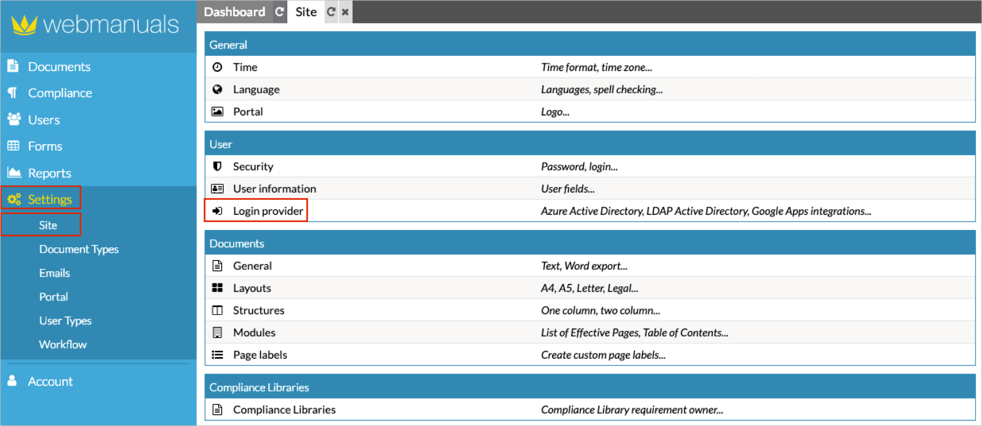The width and height of the screenshot is (982, 426).
Task: Click the globe icon next to Language
Action: (218, 89)
